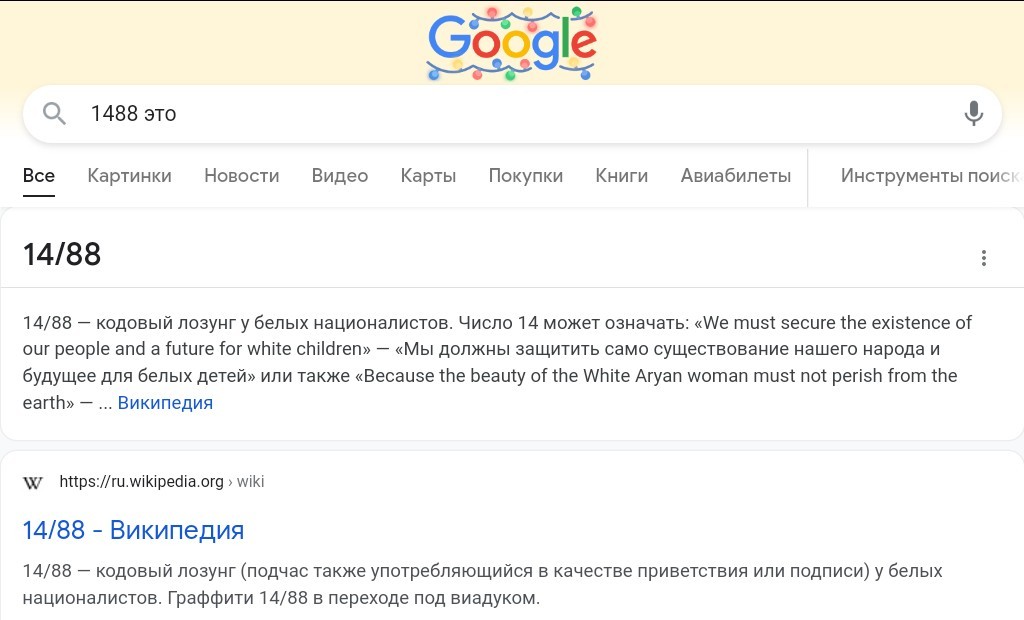Open the Новости tab

[242, 175]
